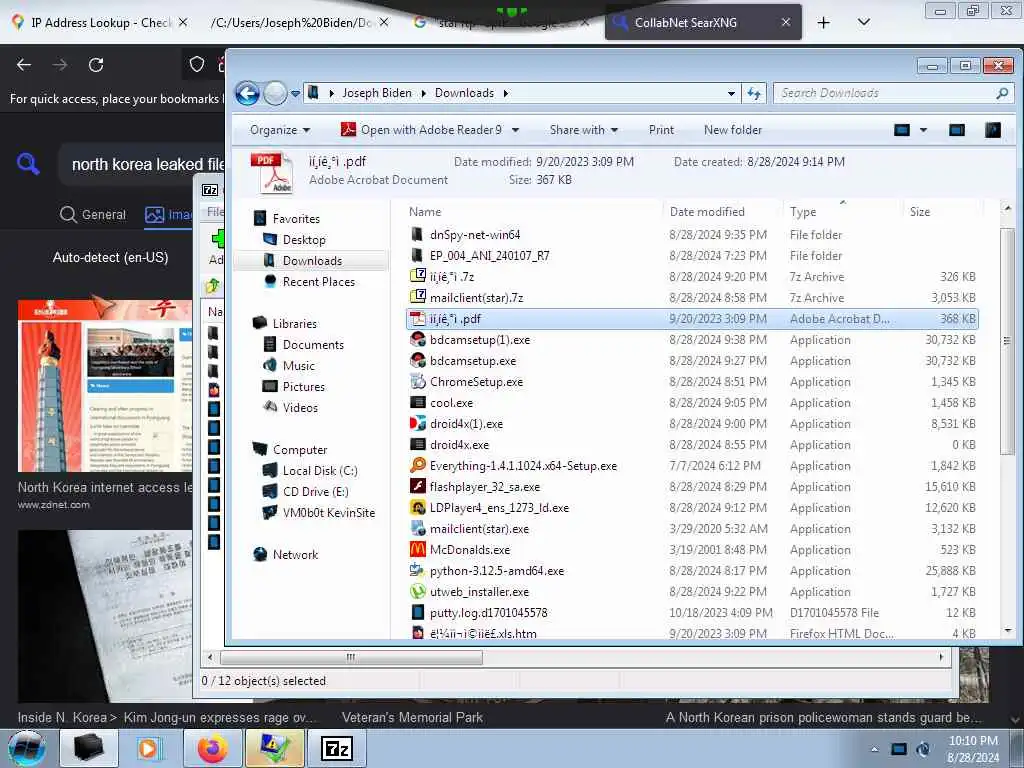The width and height of the screenshot is (1024, 768).
Task: Select the LDPlayer4_ens_1273_ld.exe icon
Action: [x=417, y=507]
